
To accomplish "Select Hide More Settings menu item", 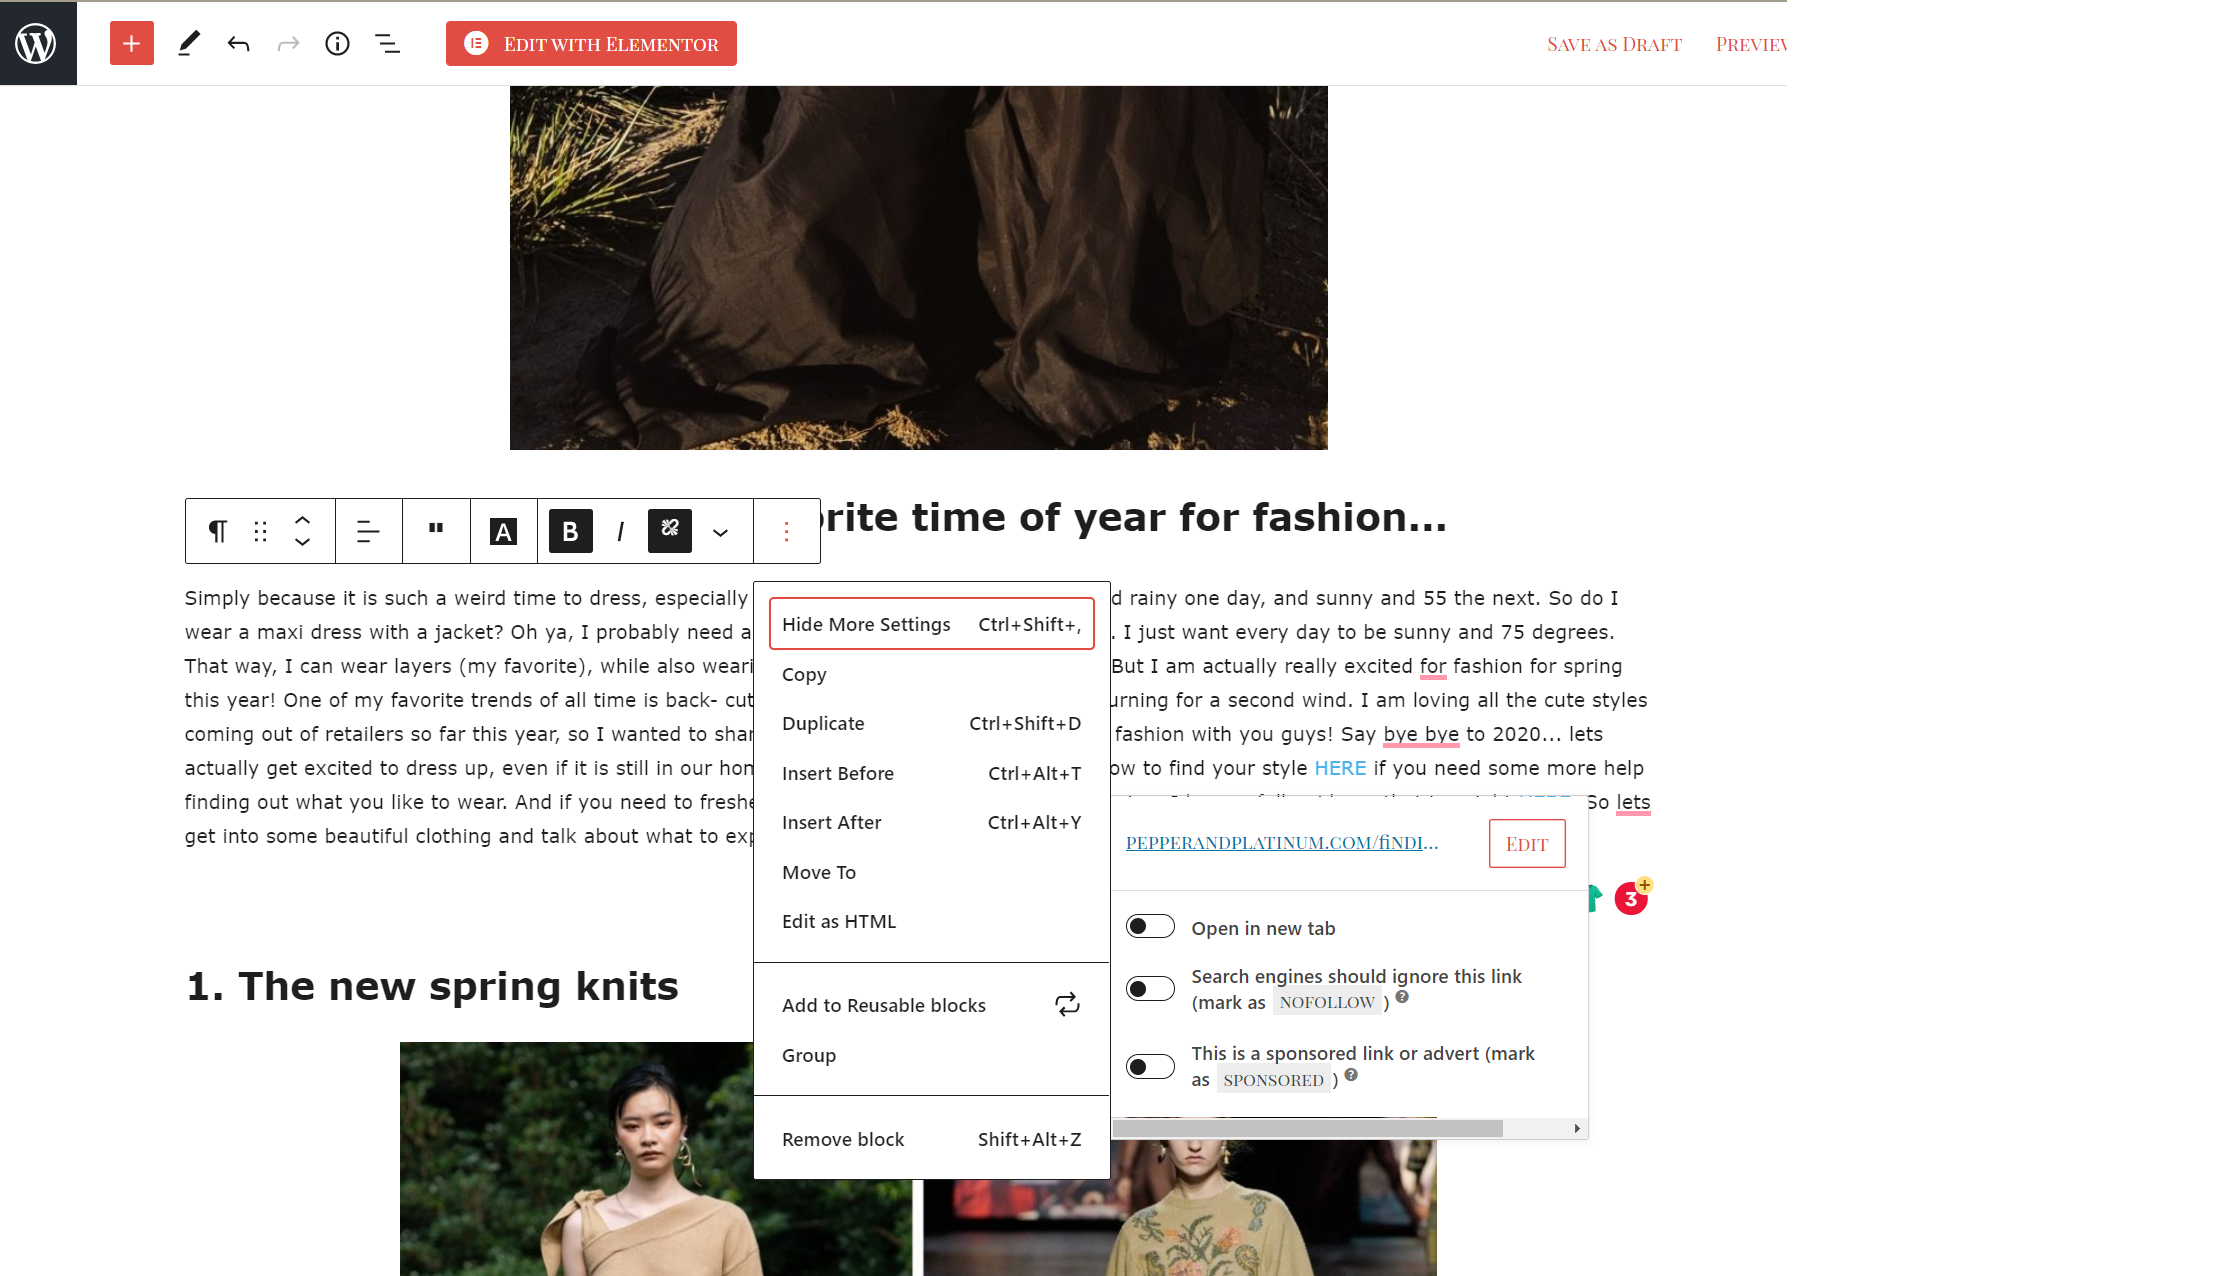I will [932, 624].
